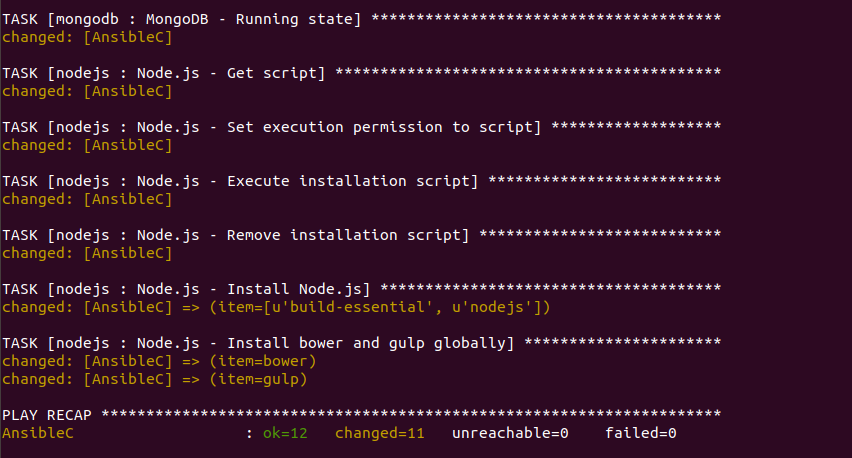Click the 'unreachable=0' value in the recap
The image size is (852, 458).
click(510, 433)
